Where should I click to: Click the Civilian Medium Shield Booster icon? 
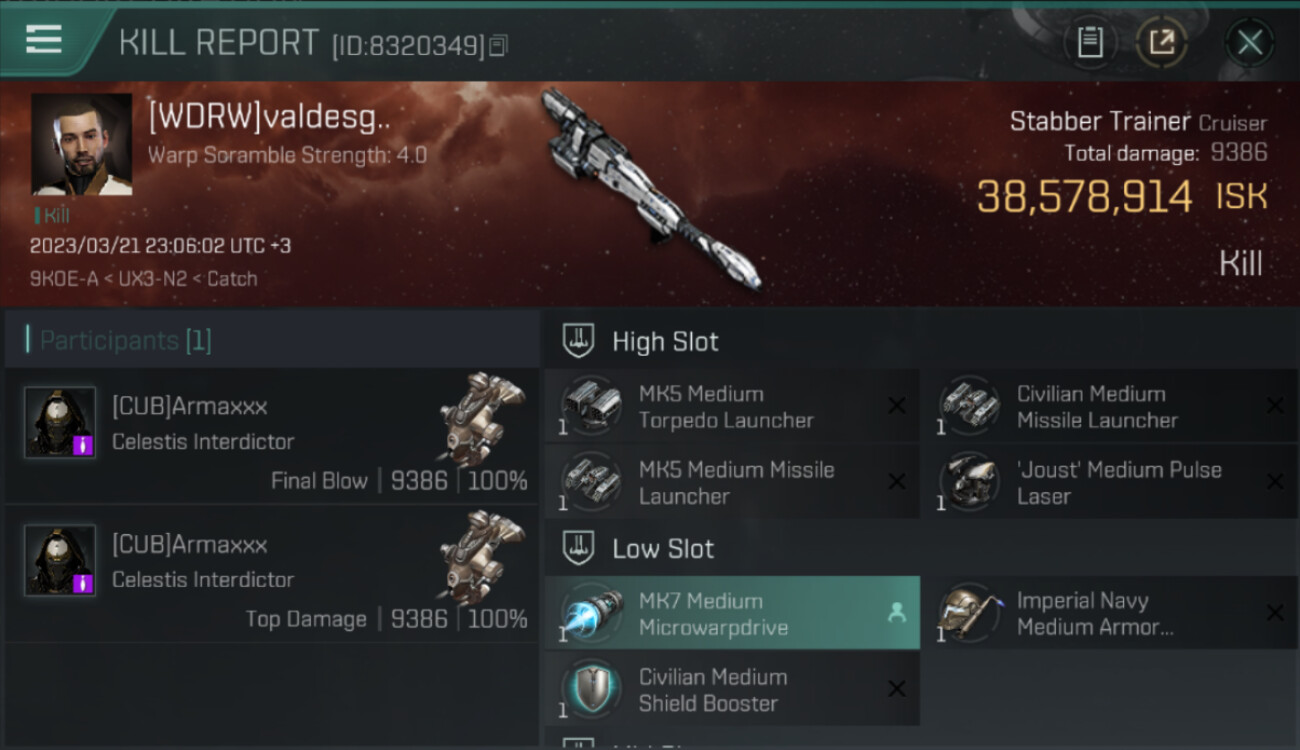(590, 689)
